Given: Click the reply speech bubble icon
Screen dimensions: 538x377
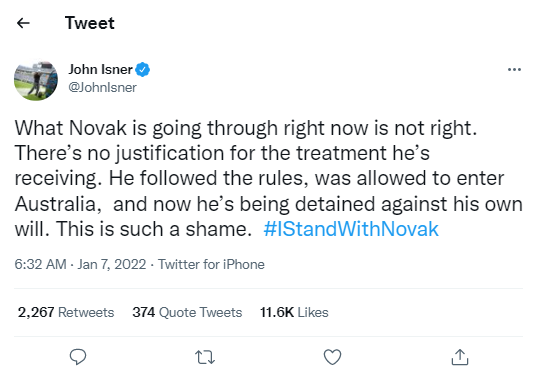Looking at the screenshot, I should [x=78, y=357].
